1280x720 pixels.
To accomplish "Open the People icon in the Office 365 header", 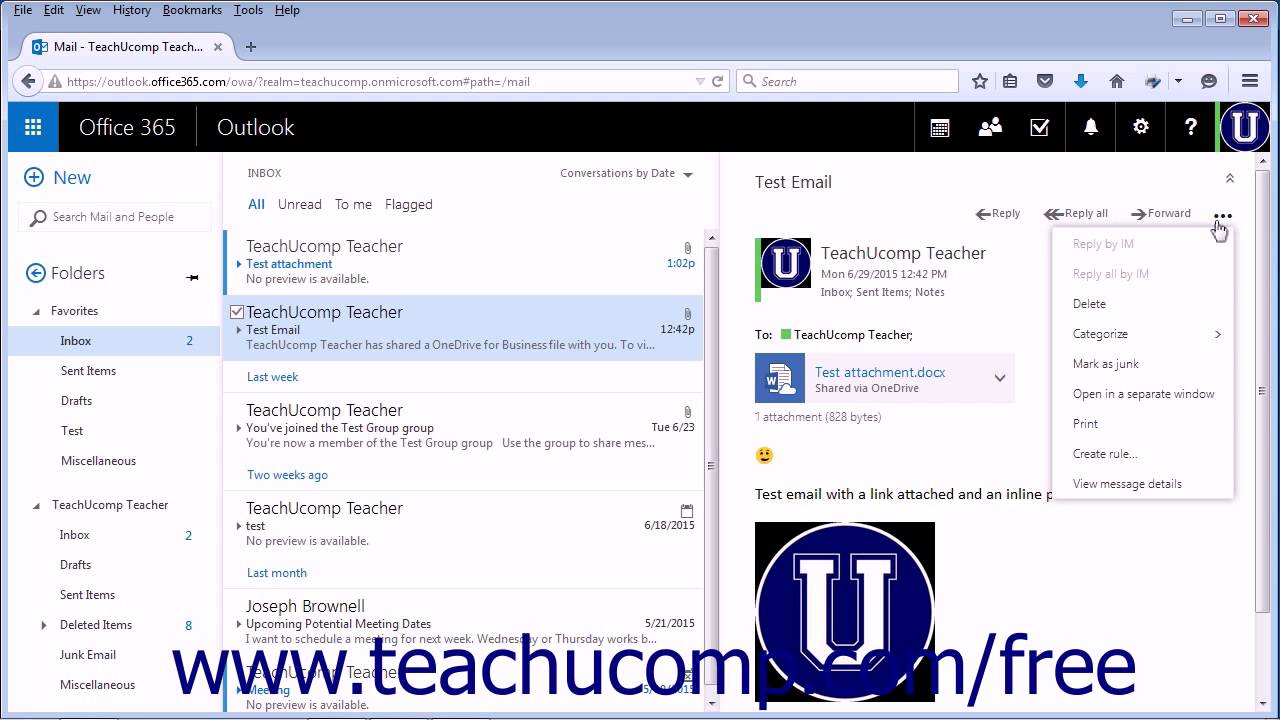I will coord(990,127).
